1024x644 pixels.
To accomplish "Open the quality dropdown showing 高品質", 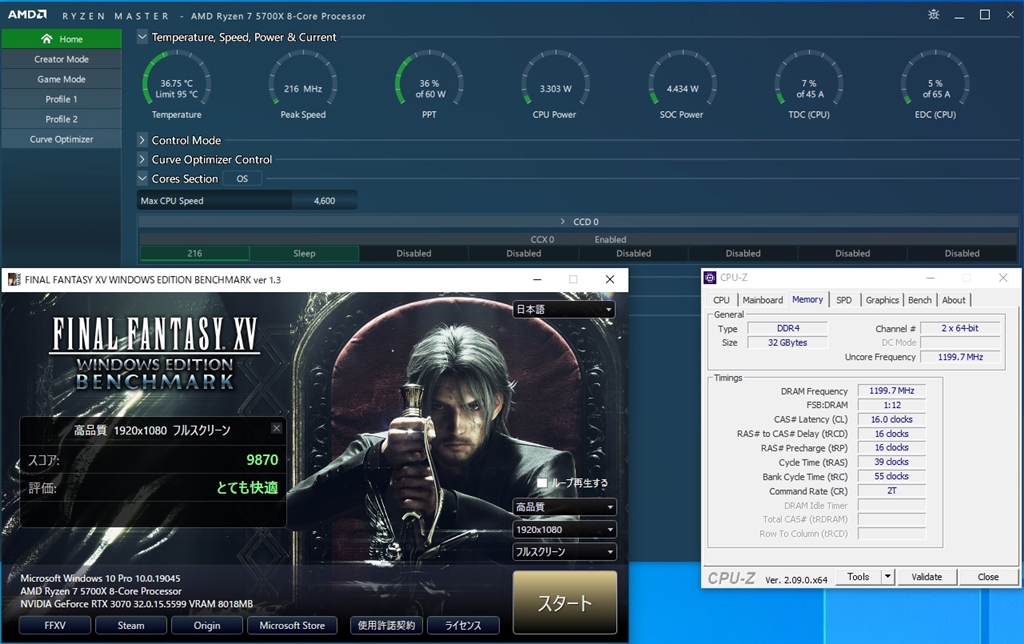I will tap(564, 507).
